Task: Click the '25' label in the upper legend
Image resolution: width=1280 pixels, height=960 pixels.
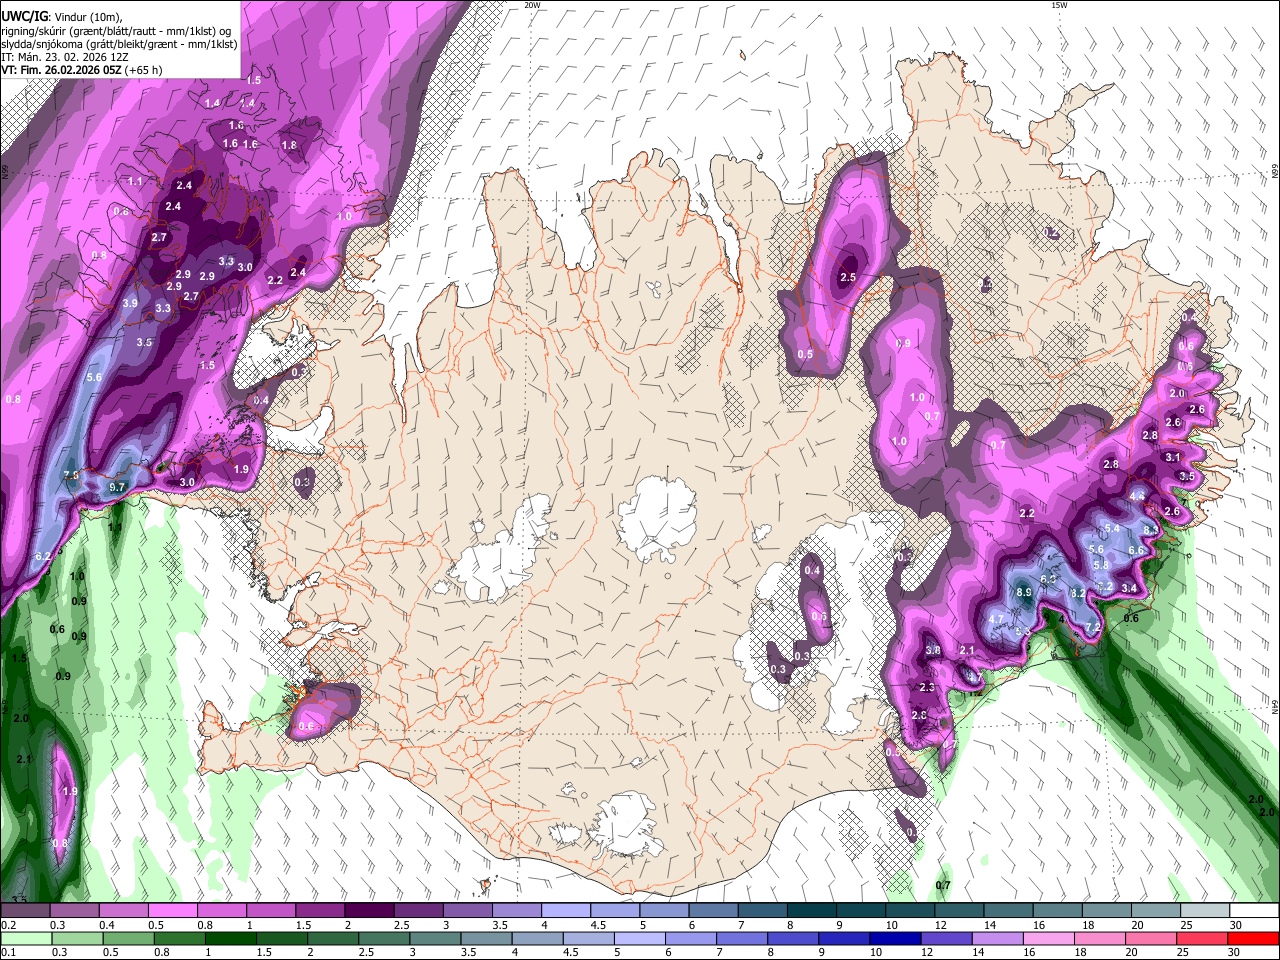Action: pos(1186,925)
